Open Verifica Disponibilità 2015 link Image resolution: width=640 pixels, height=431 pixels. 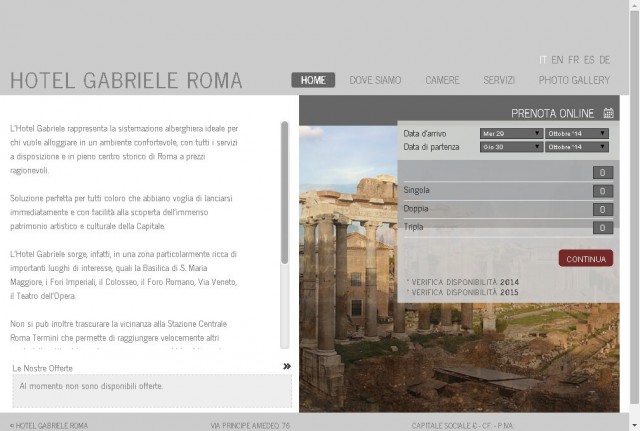(x=463, y=292)
